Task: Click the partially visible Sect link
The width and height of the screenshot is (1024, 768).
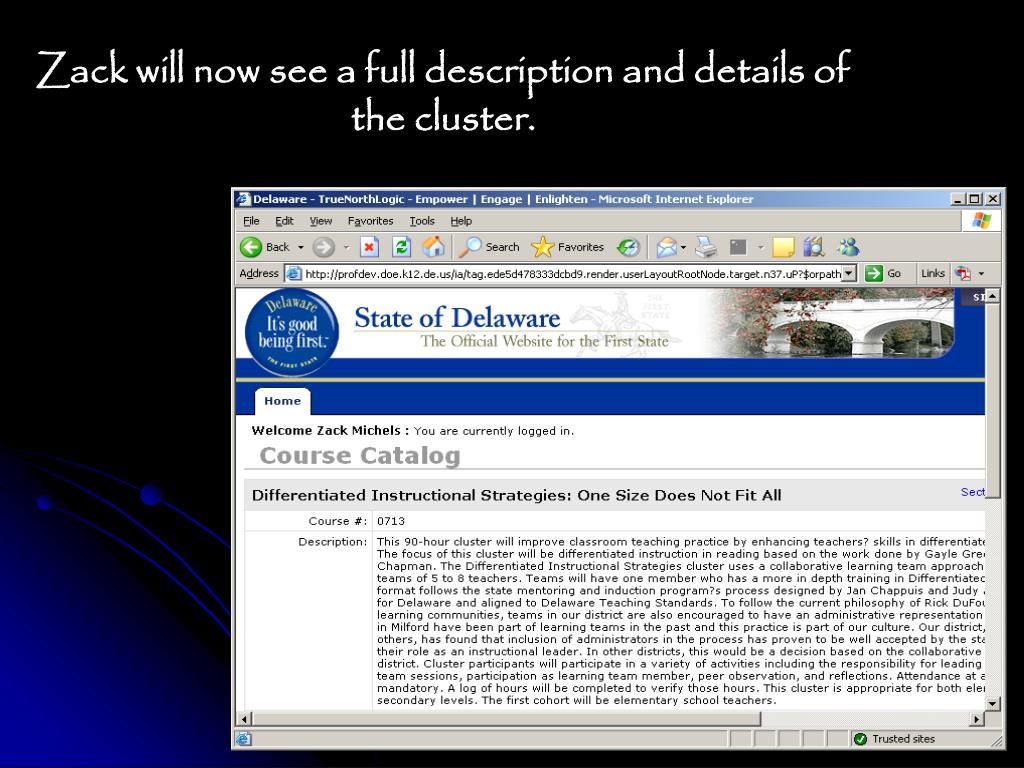Action: [972, 492]
